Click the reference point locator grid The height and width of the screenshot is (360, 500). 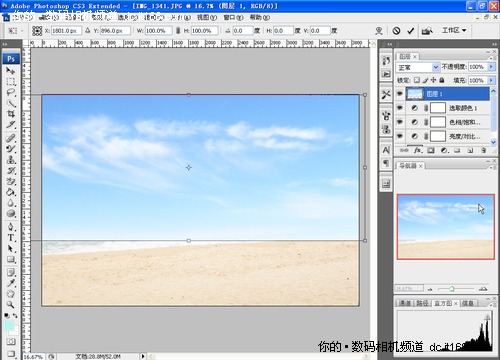37,31
